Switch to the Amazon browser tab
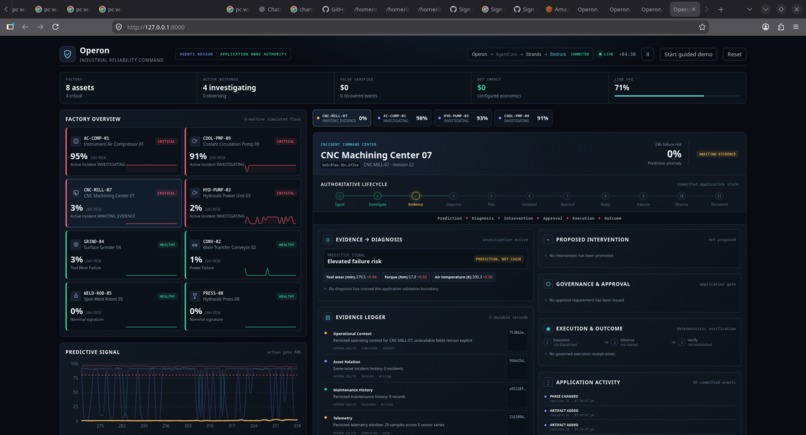 point(557,9)
